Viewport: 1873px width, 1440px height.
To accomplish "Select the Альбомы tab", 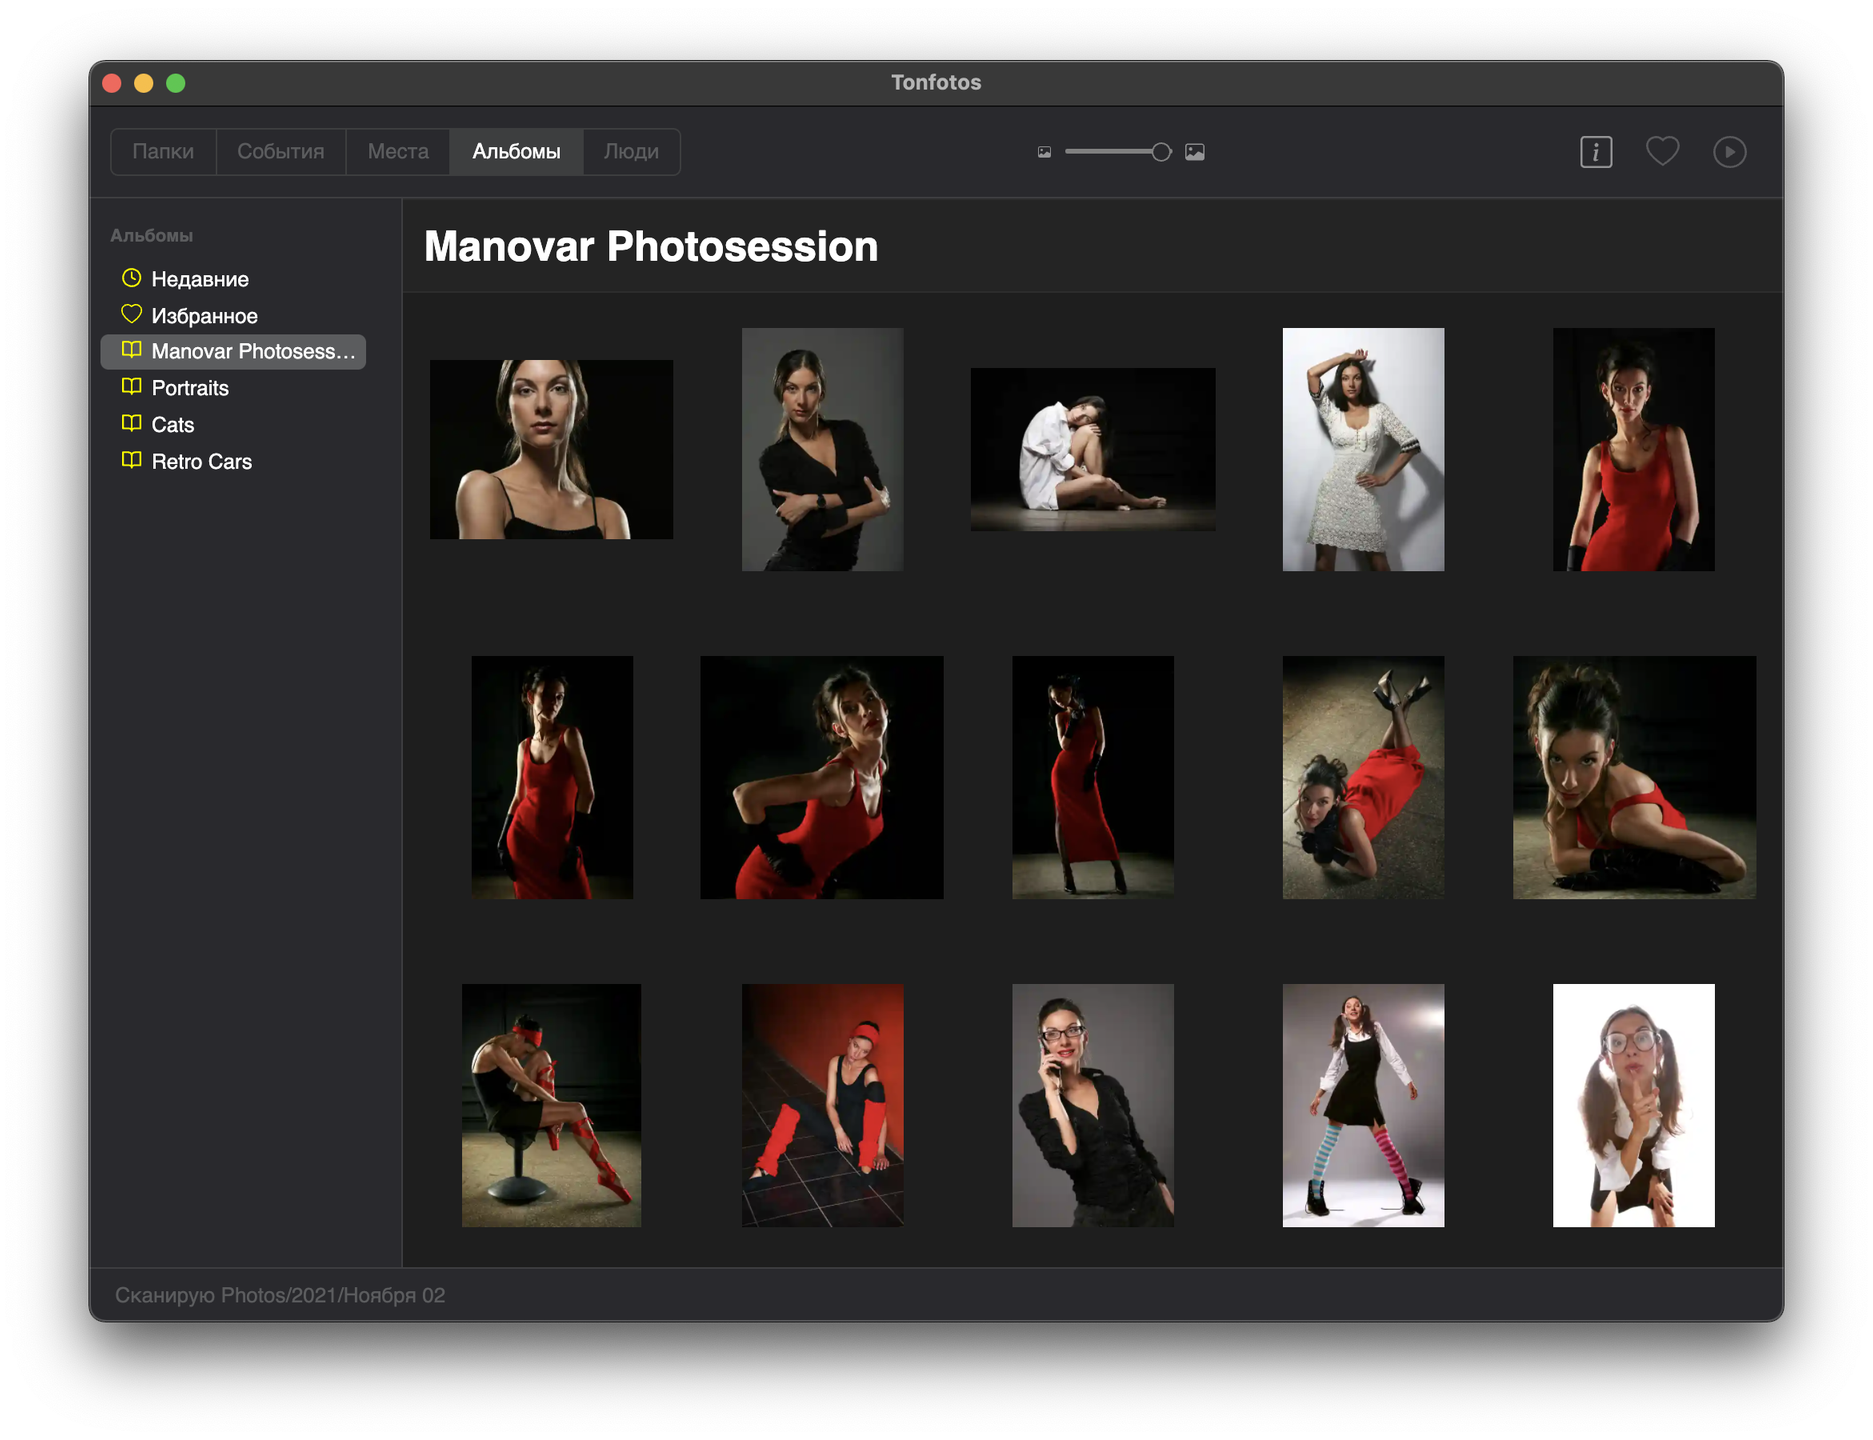I will [516, 152].
